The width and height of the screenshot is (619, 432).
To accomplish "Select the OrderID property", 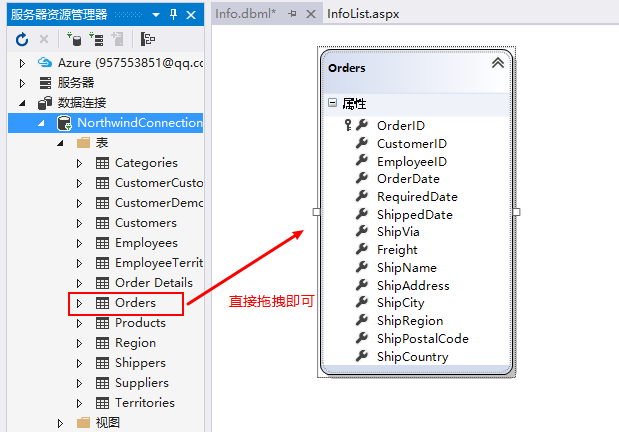I will click(401, 126).
